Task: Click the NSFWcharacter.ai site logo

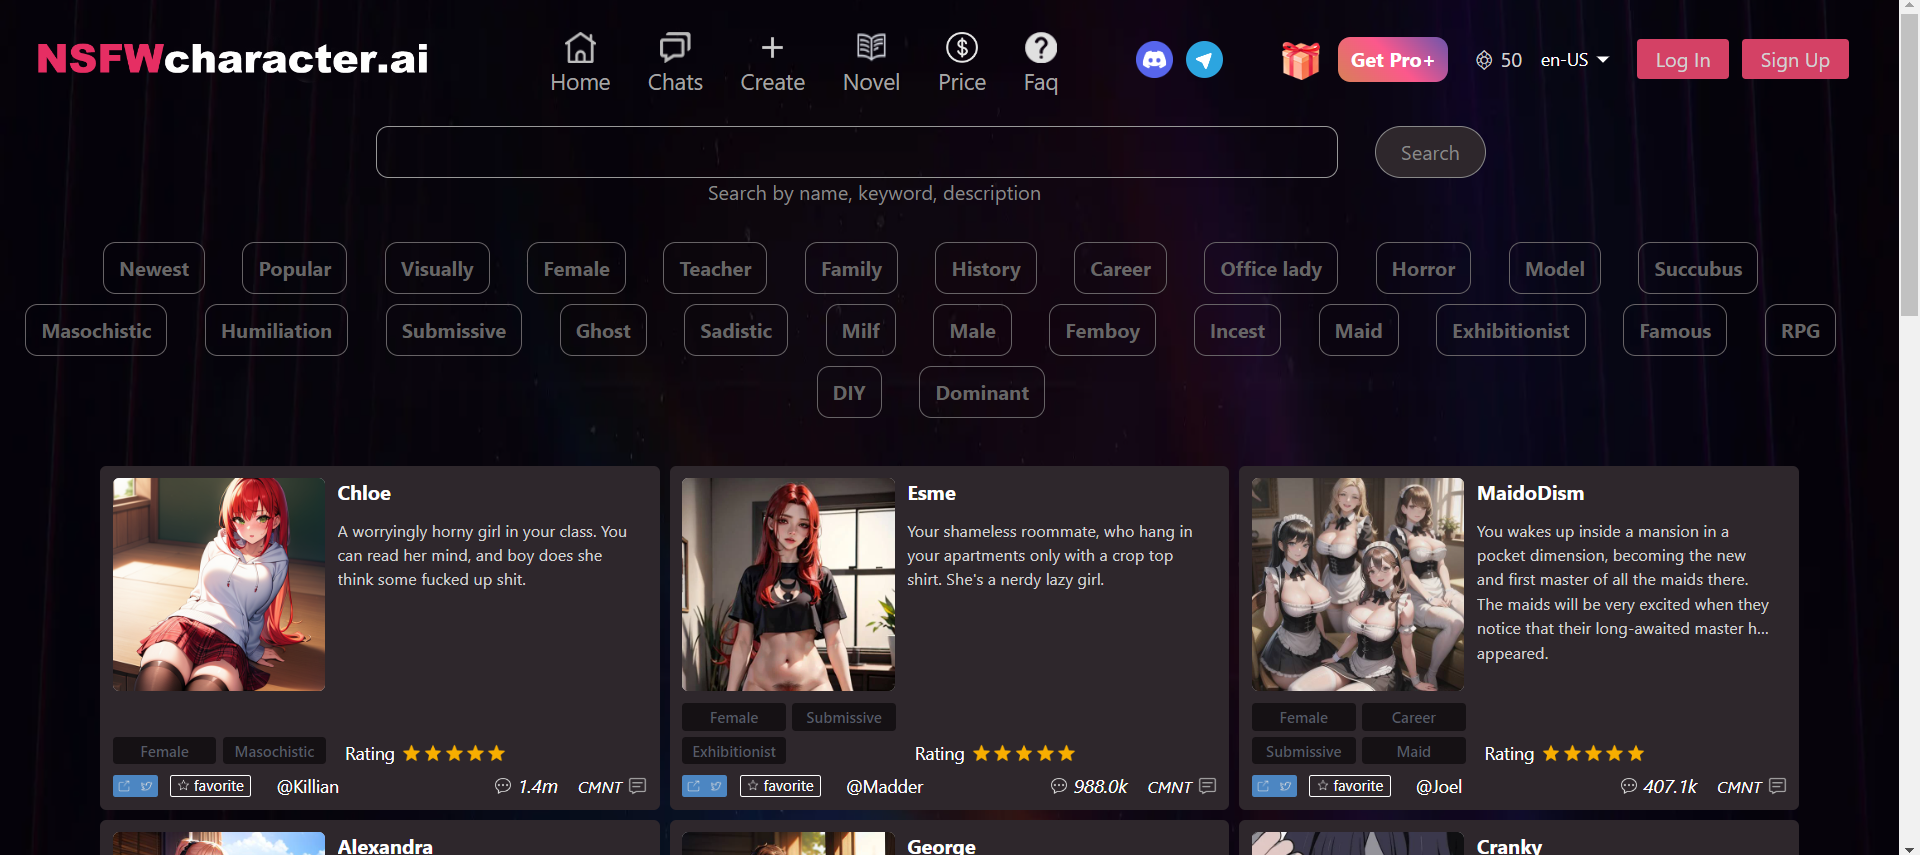Action: 233,59
